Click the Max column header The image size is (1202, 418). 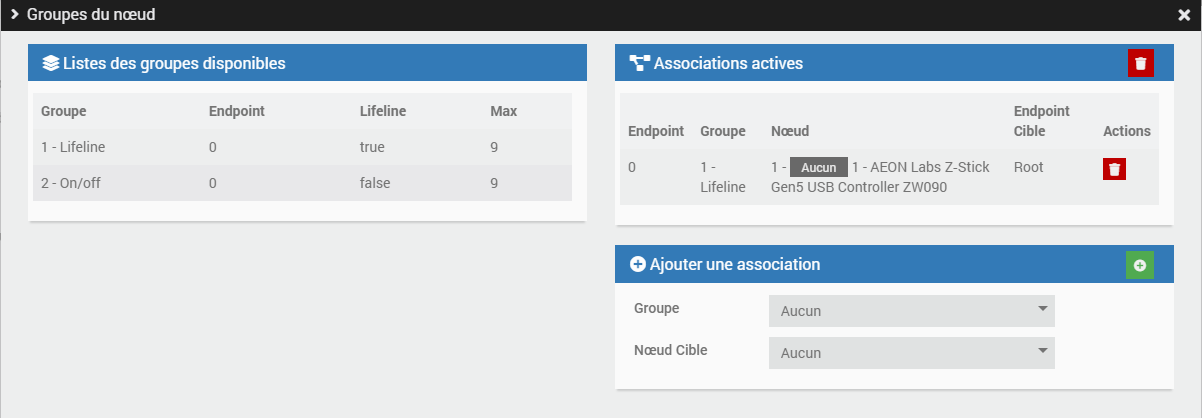503,111
